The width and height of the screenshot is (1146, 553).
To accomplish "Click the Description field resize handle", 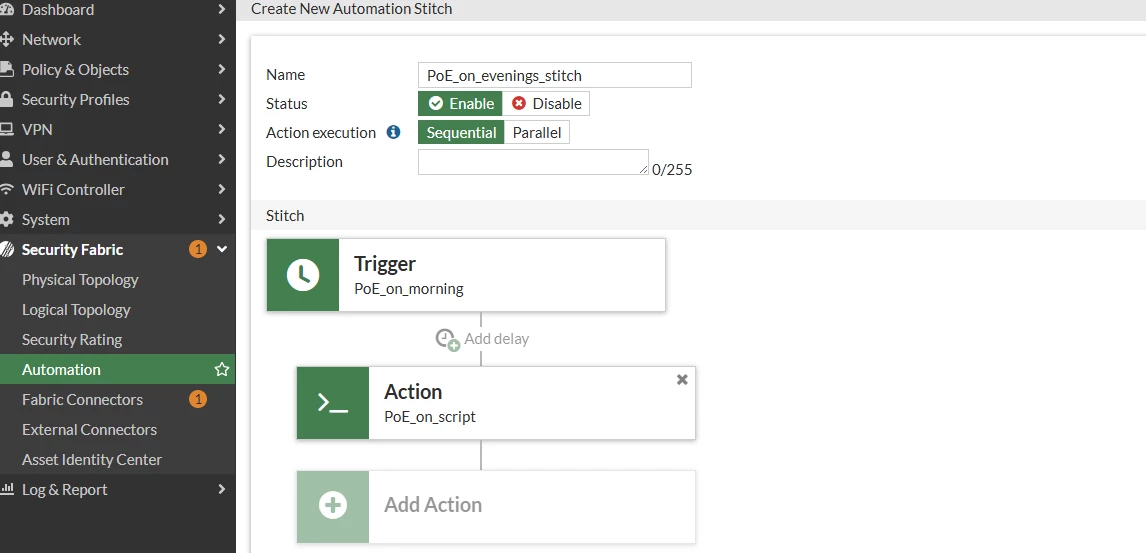I will tap(644, 170).
